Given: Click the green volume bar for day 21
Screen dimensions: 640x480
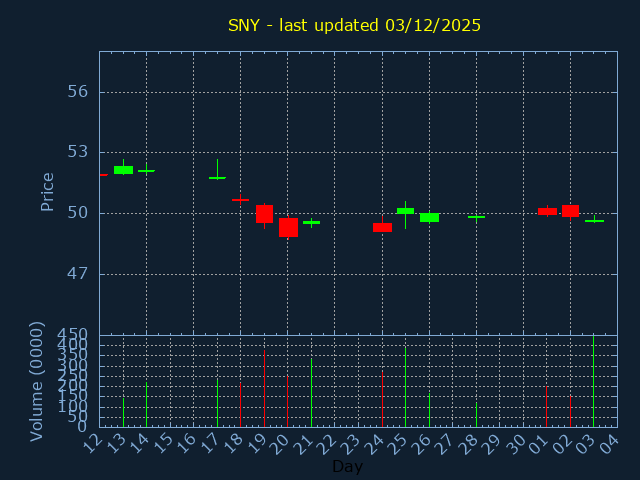Looking at the screenshot, I should click(x=311, y=393).
